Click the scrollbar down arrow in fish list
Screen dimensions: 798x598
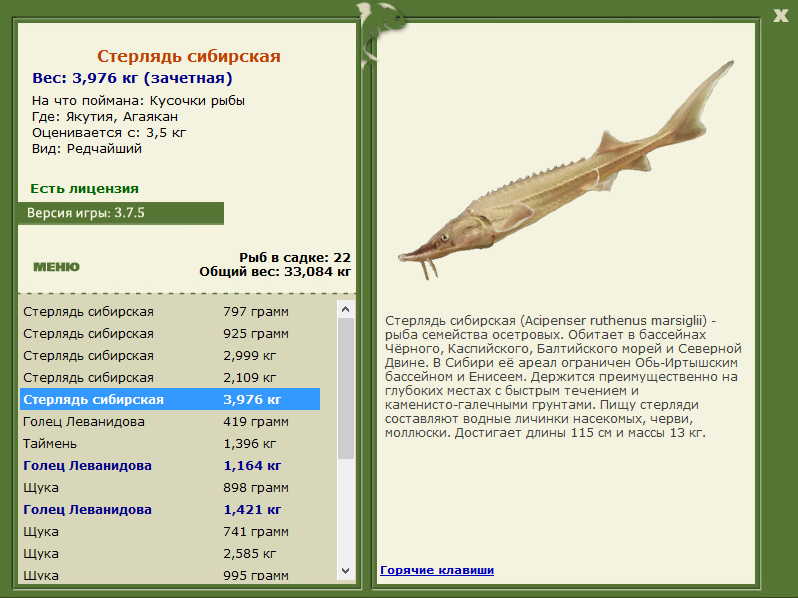(x=346, y=571)
